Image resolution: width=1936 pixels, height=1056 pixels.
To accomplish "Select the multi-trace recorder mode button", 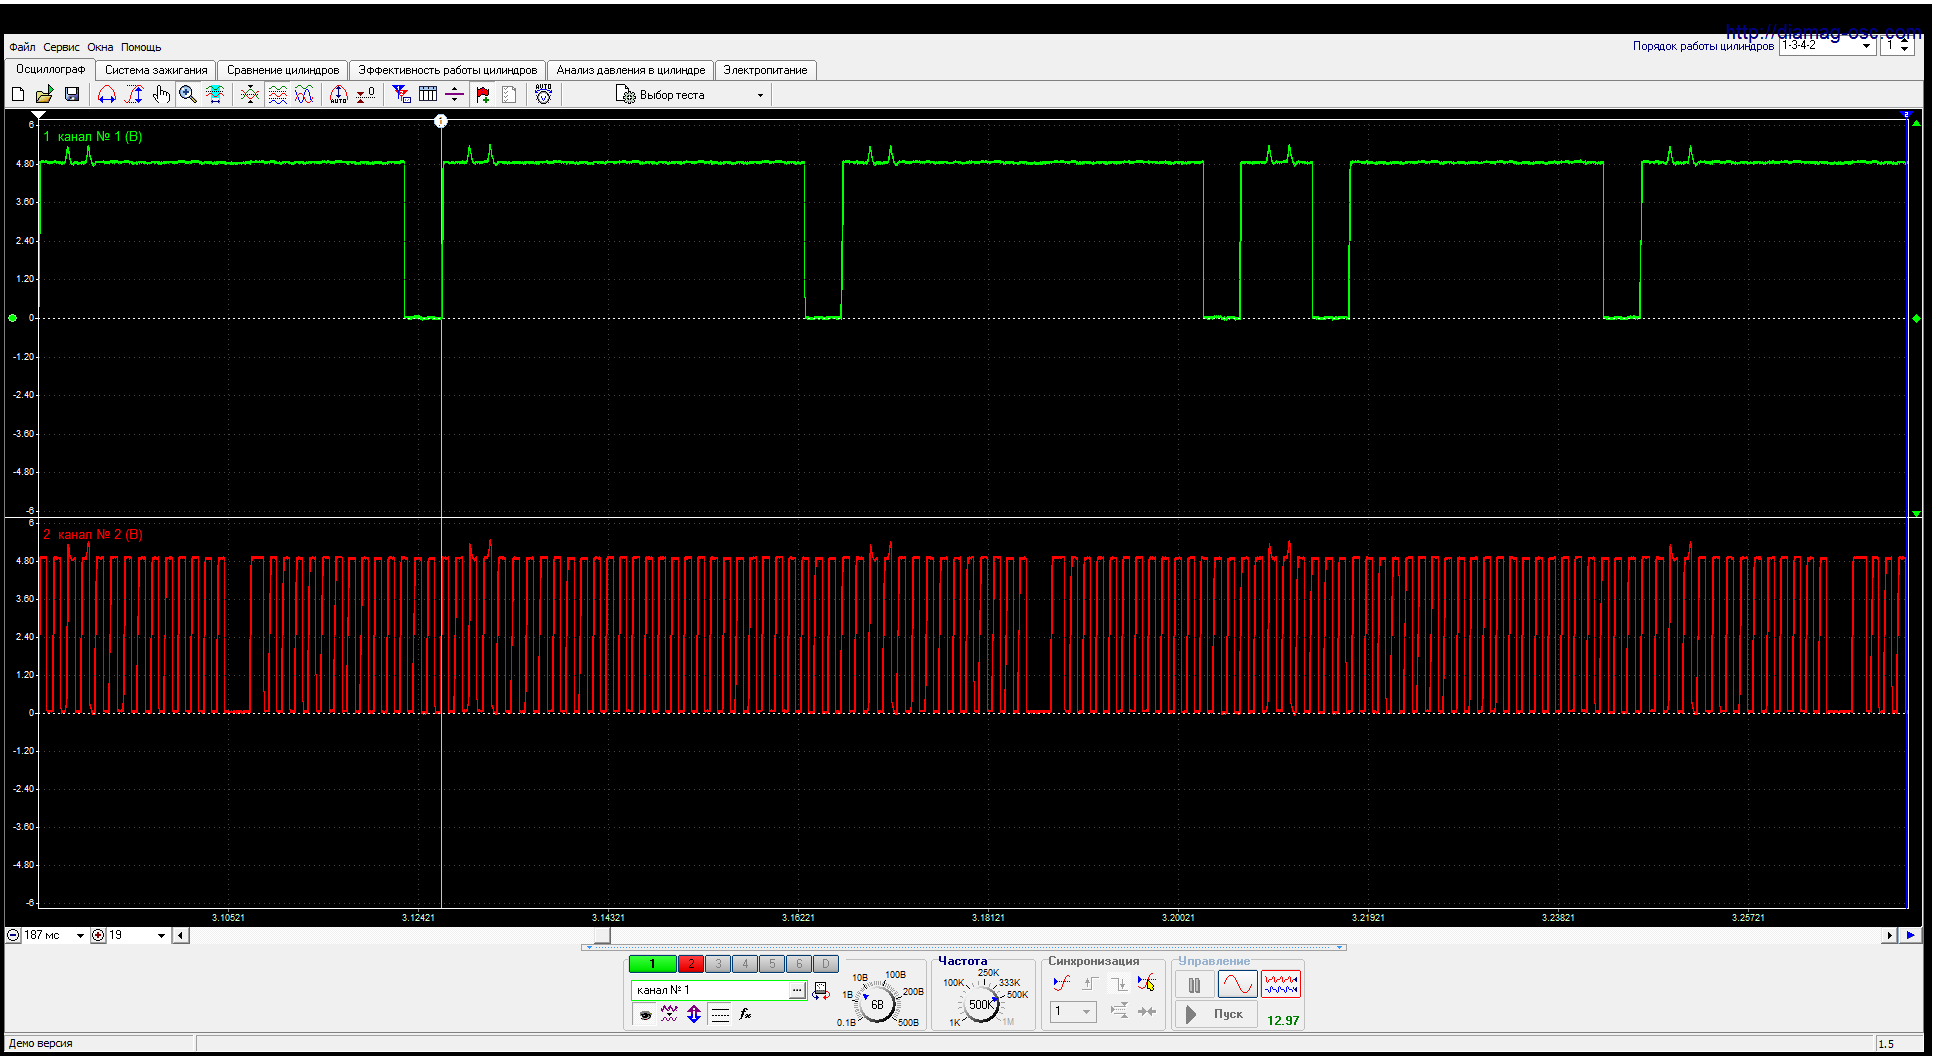I will click(1281, 985).
